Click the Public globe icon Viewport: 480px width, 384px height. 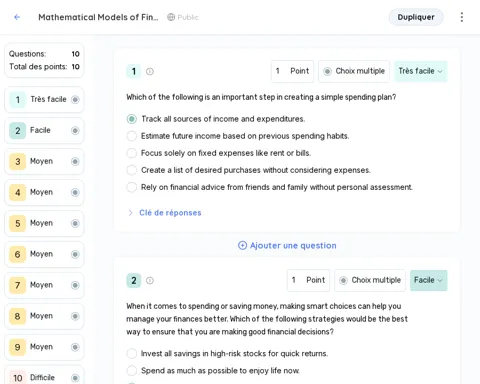pyautogui.click(x=171, y=17)
